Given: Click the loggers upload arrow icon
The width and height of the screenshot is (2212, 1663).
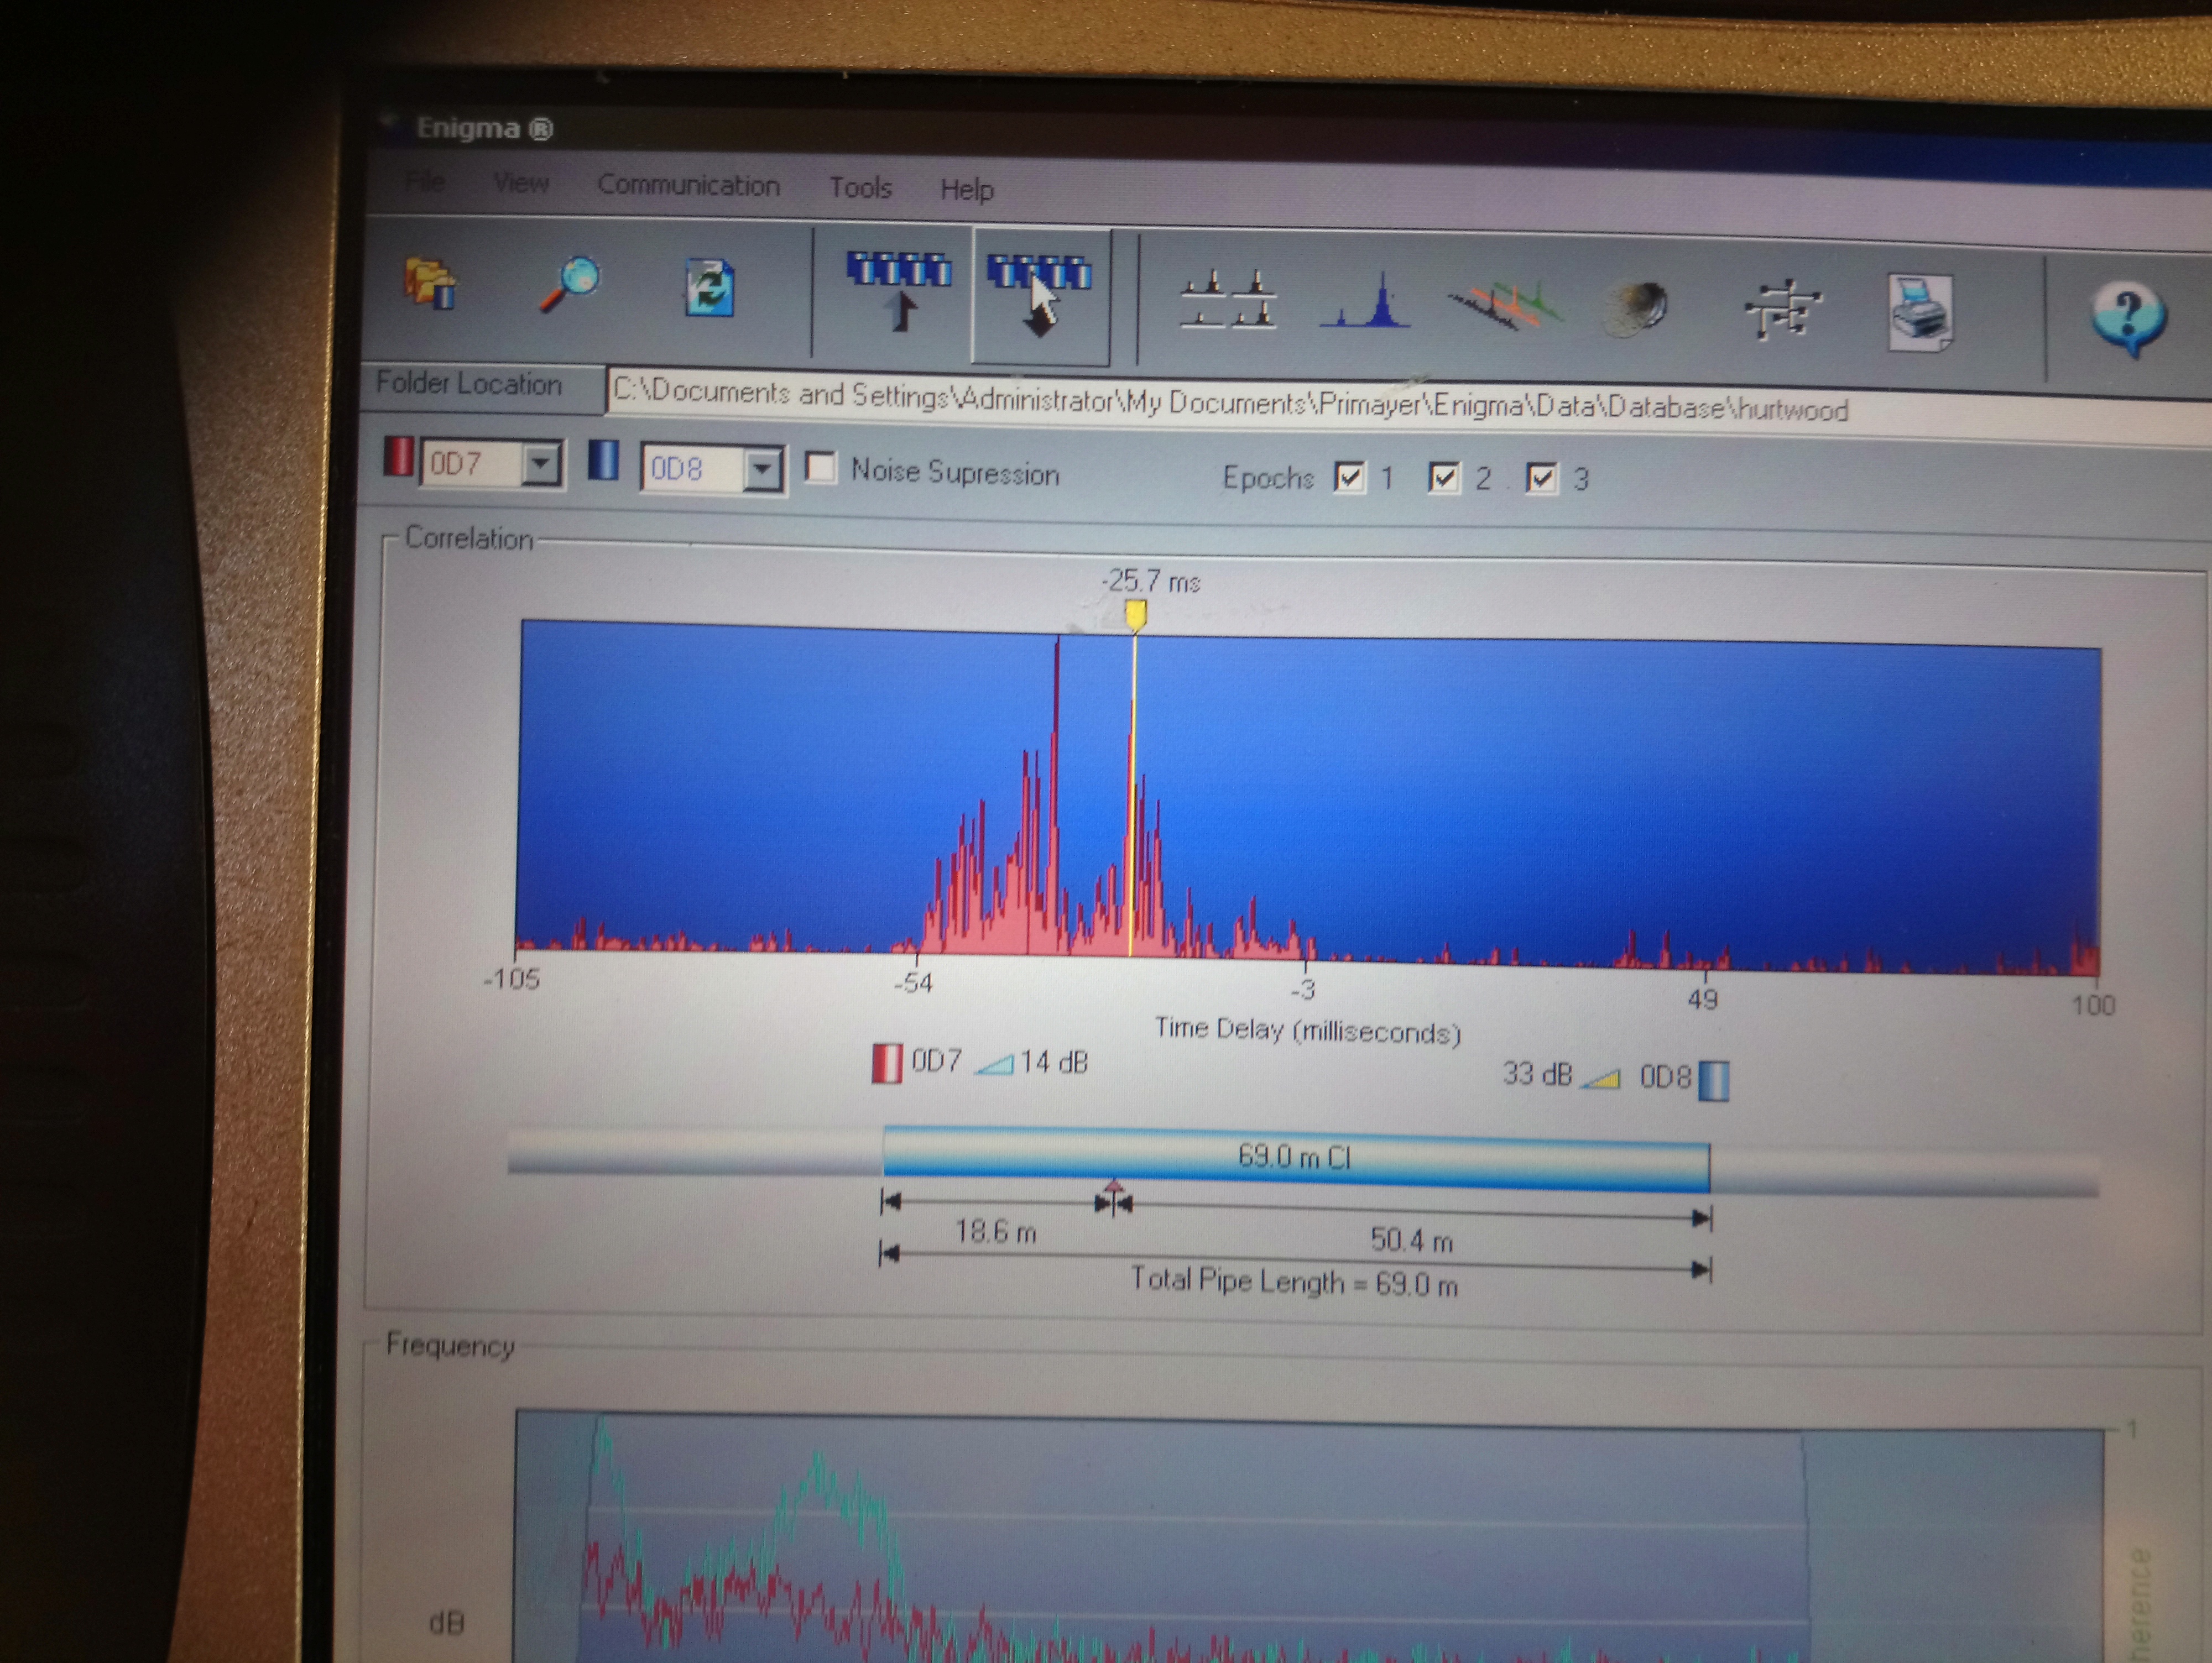Looking at the screenshot, I should [899, 290].
